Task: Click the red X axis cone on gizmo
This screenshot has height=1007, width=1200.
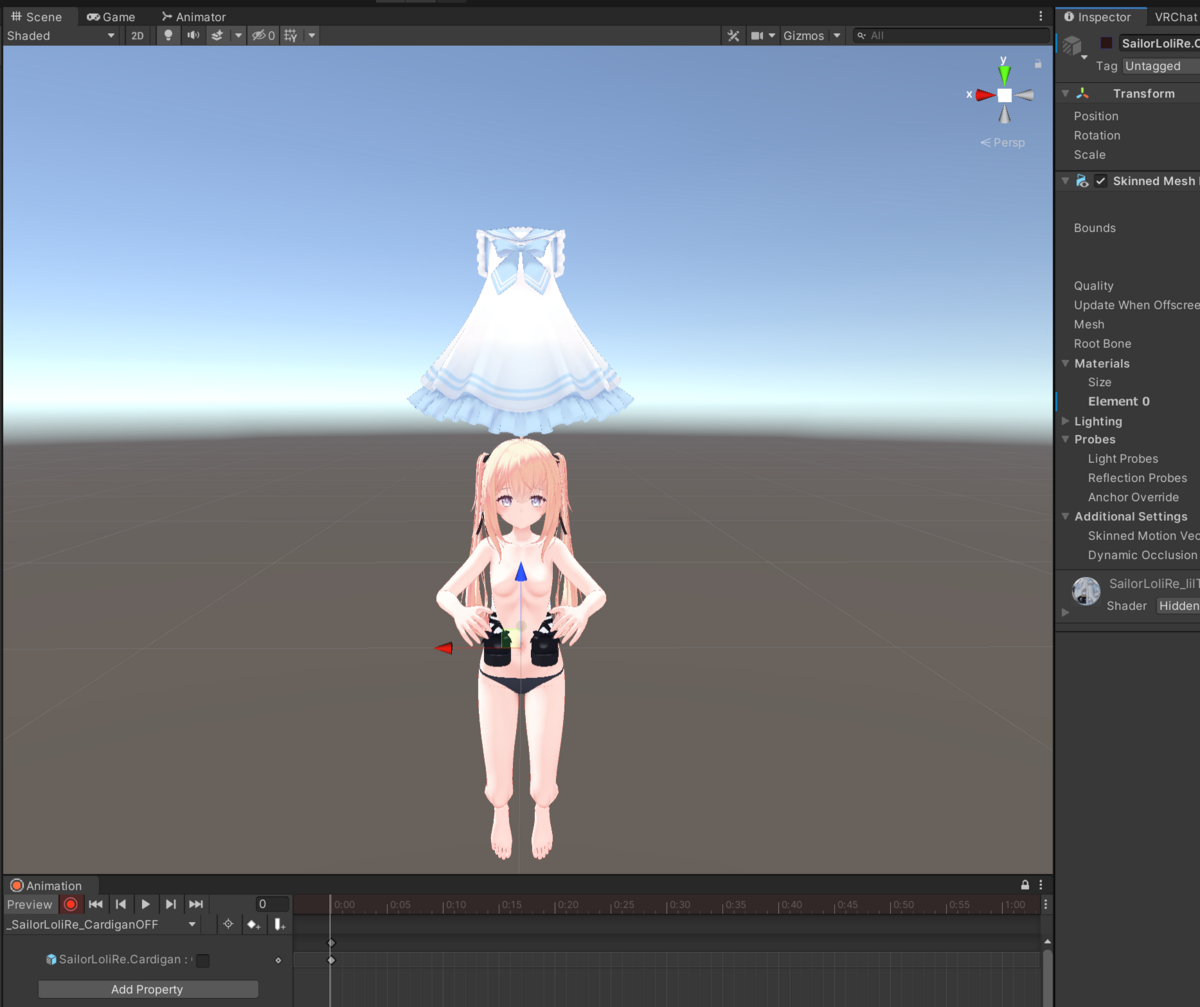Action: point(984,95)
